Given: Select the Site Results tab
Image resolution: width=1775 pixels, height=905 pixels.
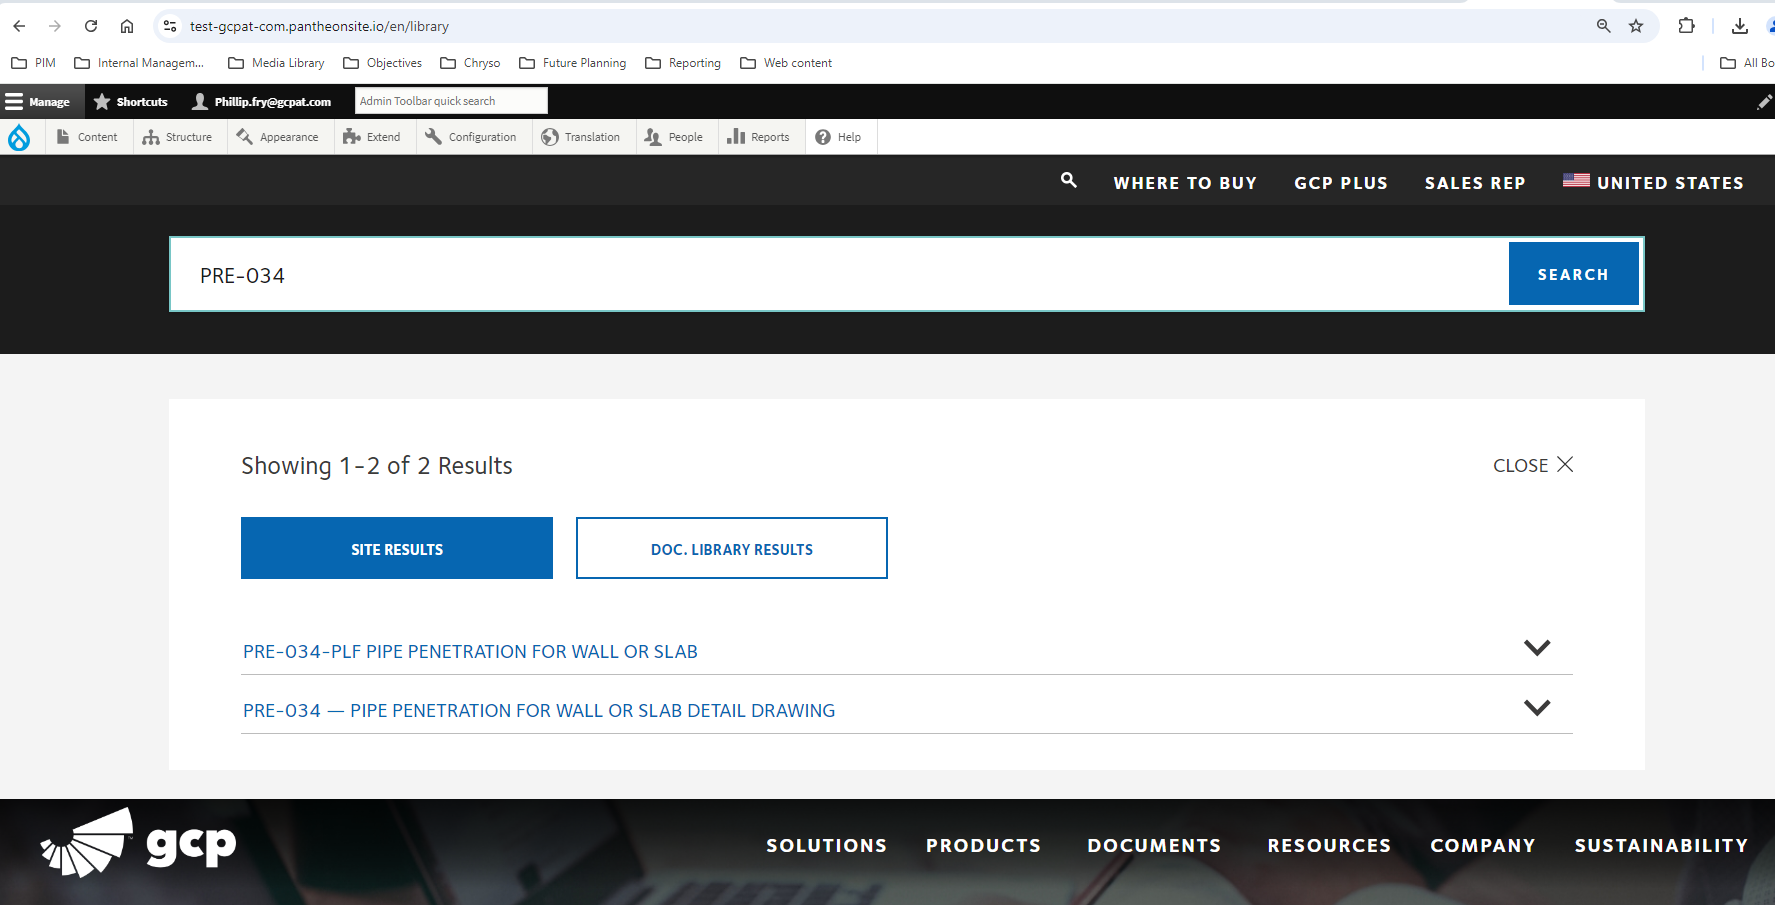Looking at the screenshot, I should pyautogui.click(x=397, y=549).
